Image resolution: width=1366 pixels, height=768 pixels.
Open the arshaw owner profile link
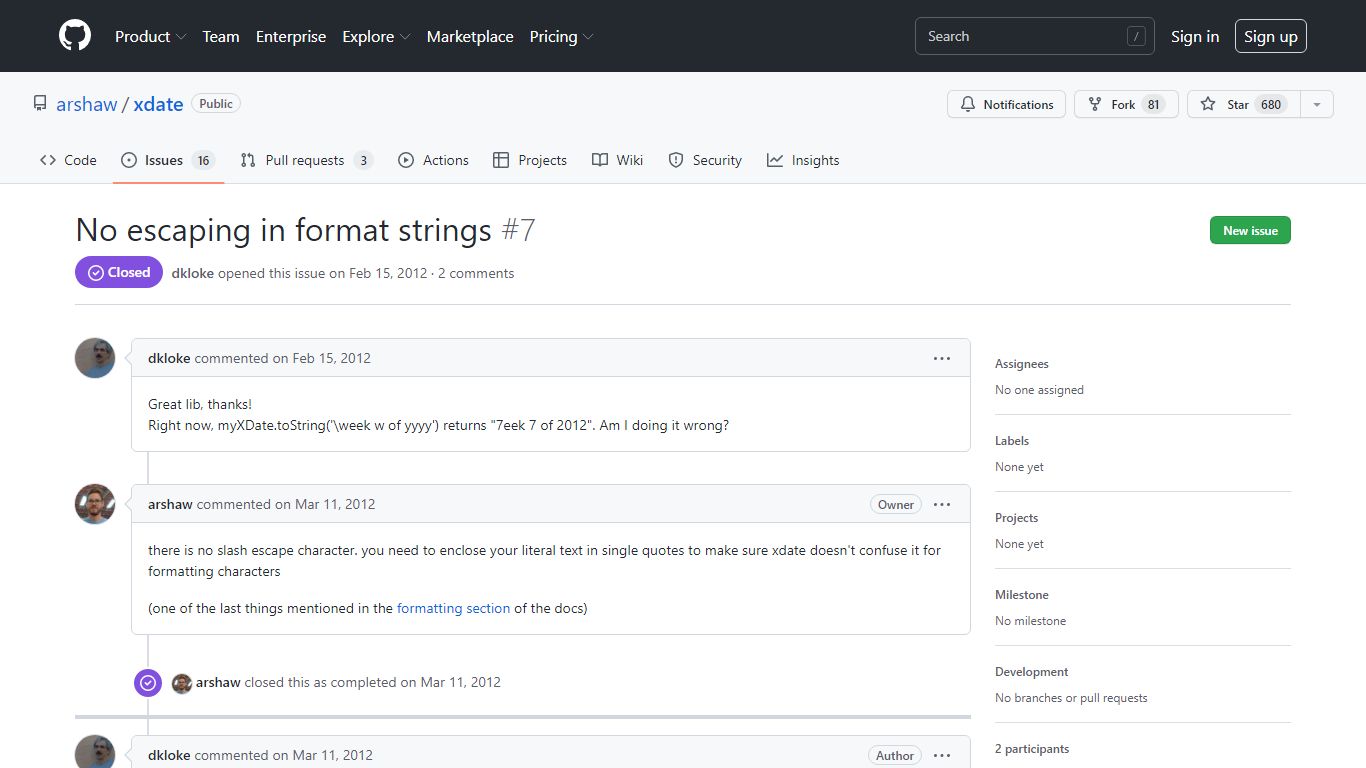click(87, 104)
